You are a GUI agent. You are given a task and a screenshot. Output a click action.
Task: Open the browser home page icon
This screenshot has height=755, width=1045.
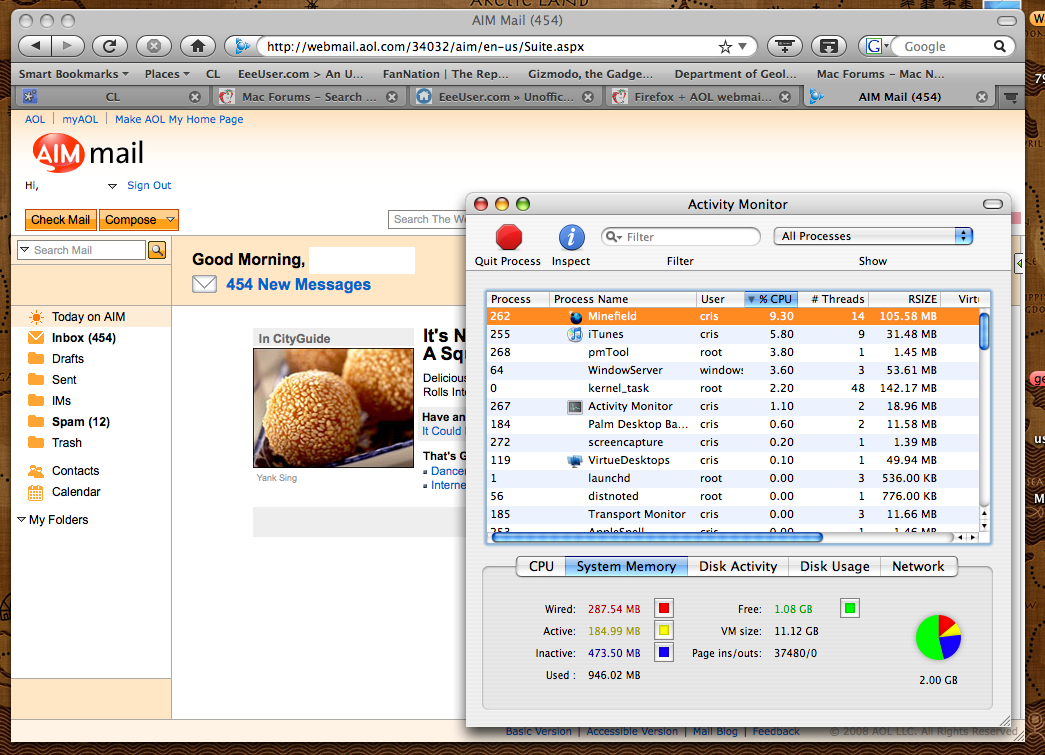click(198, 46)
